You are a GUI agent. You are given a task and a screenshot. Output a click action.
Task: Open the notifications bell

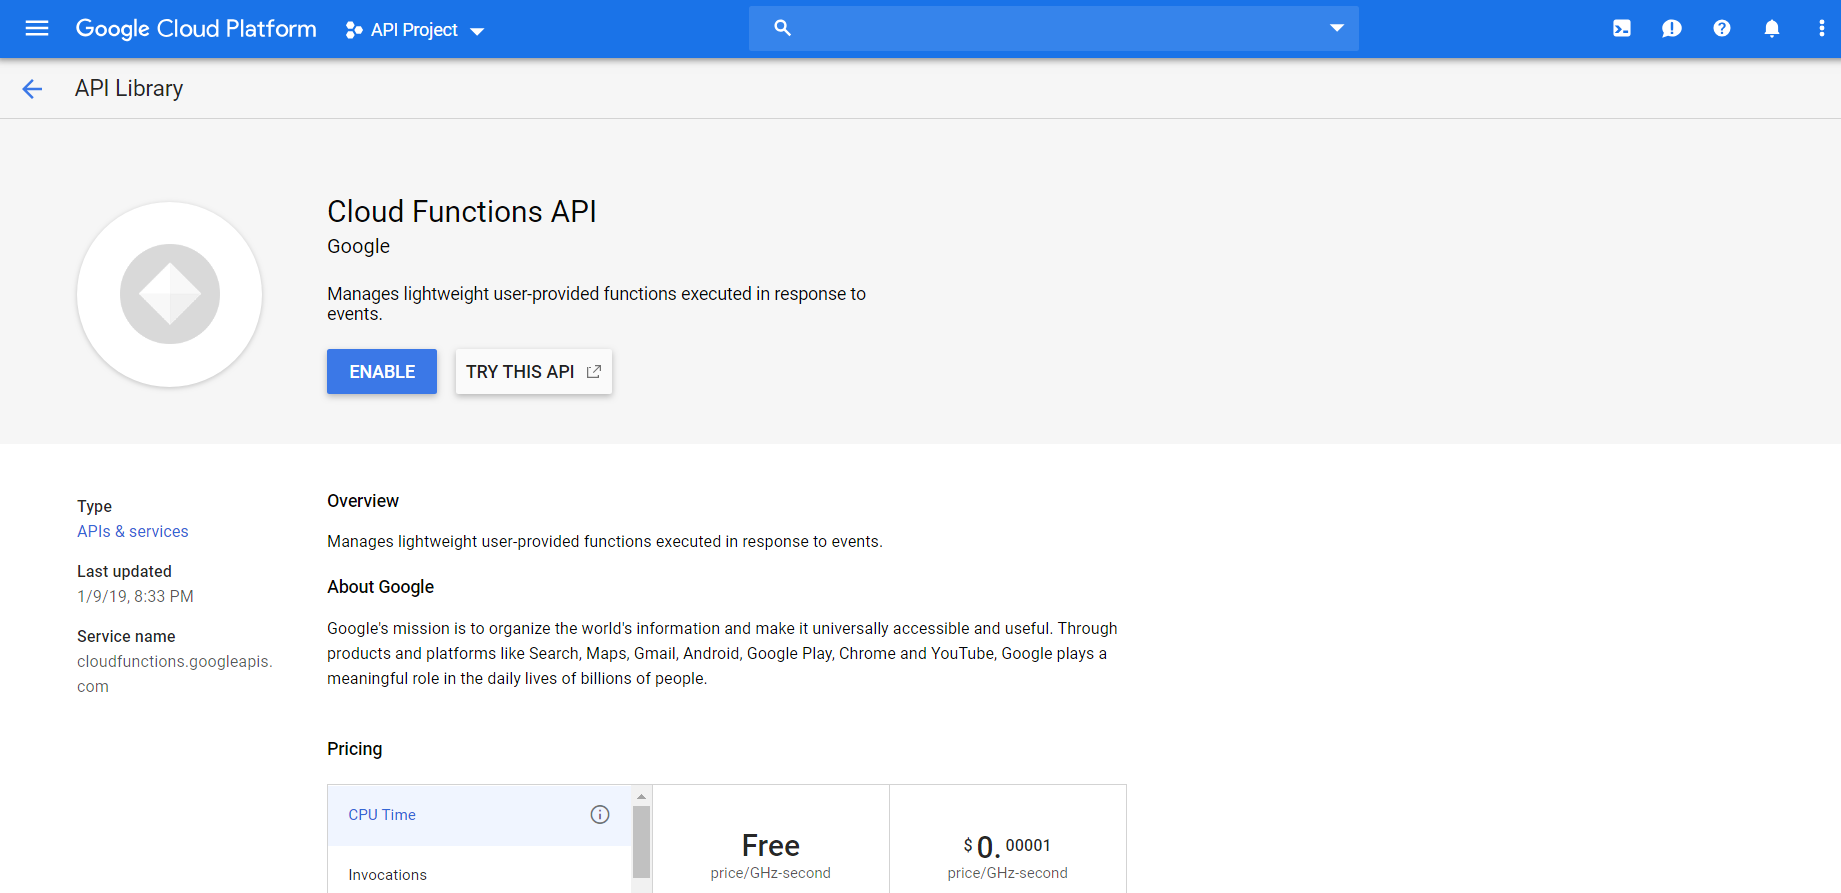(1772, 29)
